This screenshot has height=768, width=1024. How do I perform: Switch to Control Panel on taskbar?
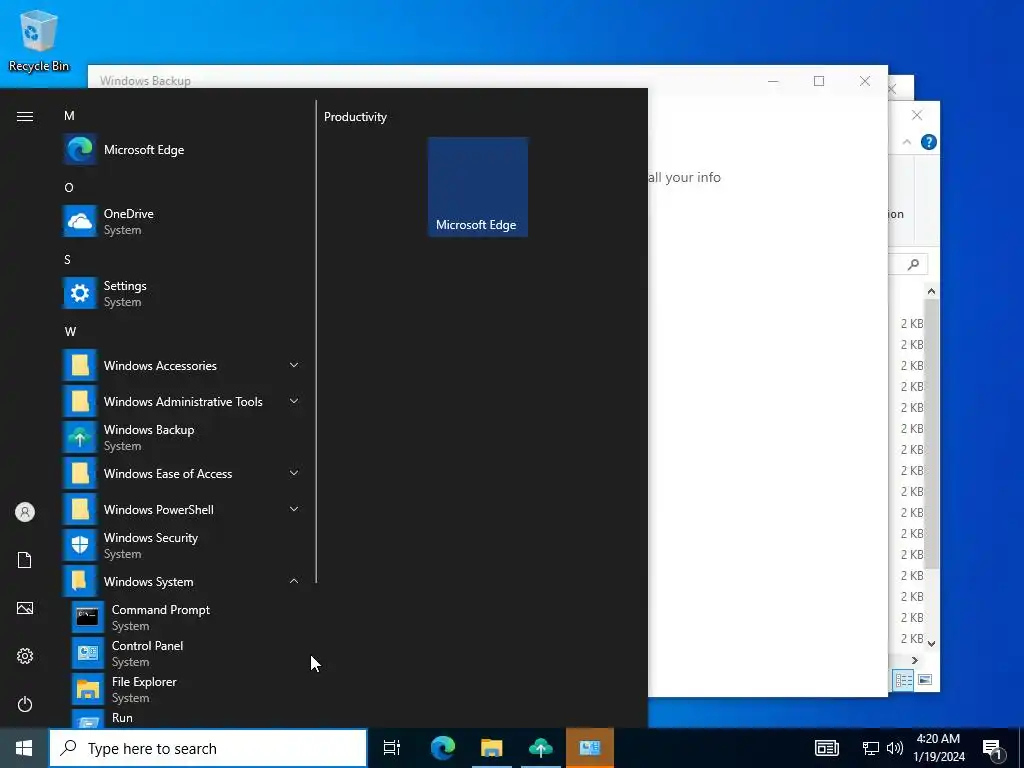[590, 748]
